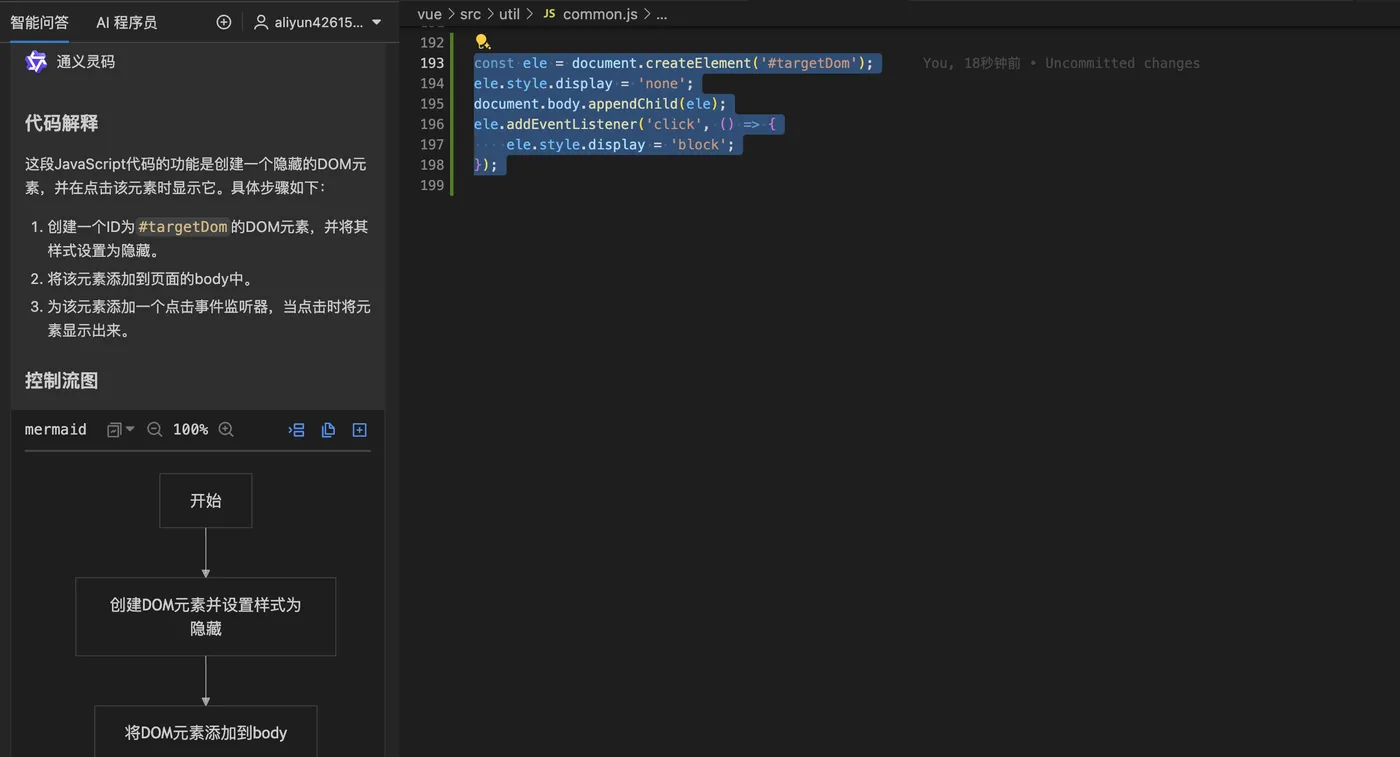
Task: Click the 将DOM元素添加到body flowchart node
Action: pyautogui.click(x=206, y=732)
